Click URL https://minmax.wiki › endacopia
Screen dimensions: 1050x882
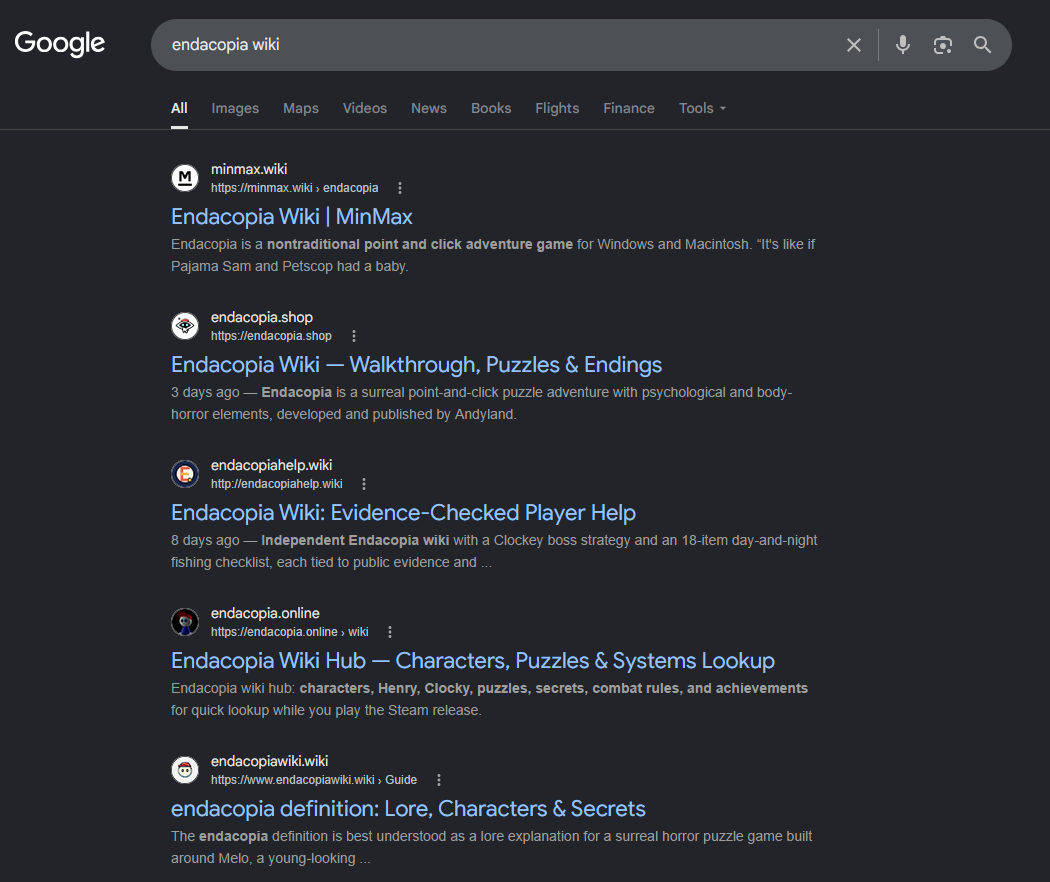pyautogui.click(x=295, y=188)
